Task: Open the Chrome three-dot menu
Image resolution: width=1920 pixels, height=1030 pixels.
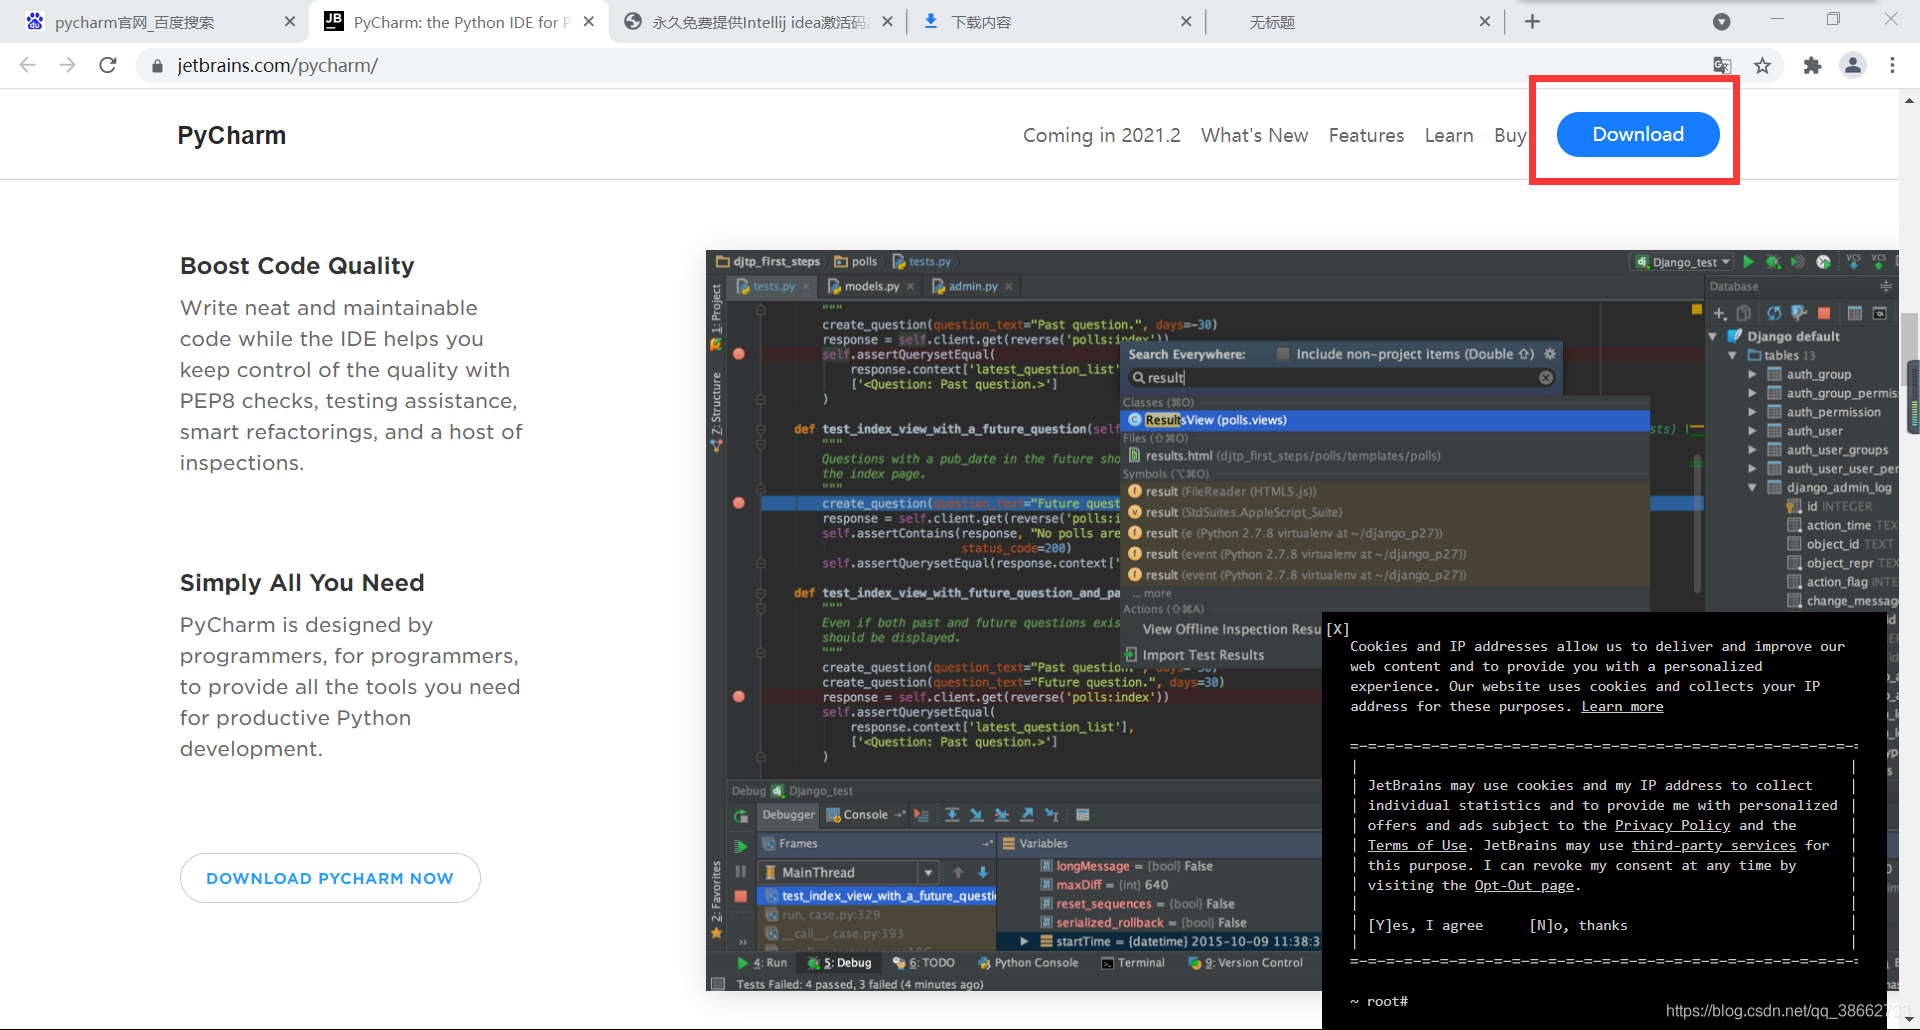Action: [1892, 65]
